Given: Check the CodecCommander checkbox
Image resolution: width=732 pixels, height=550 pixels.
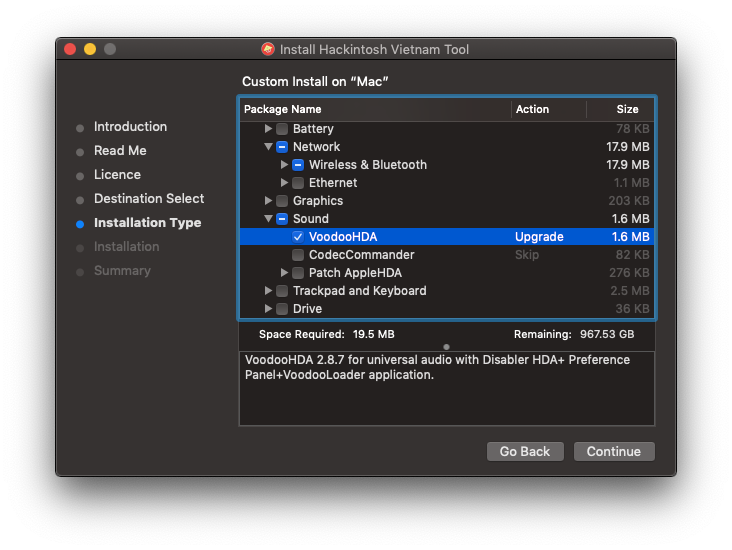Looking at the screenshot, I should (x=298, y=255).
